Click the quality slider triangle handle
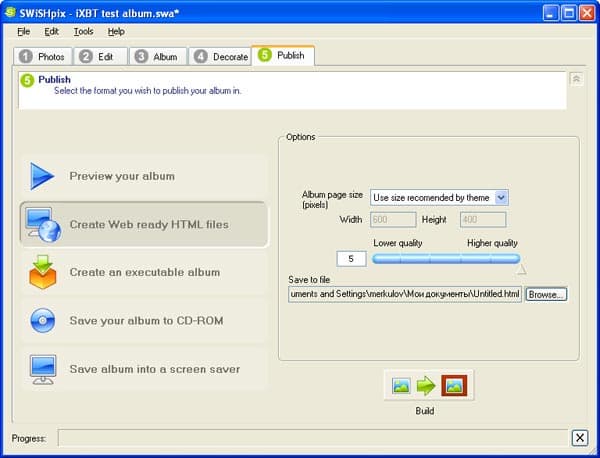The height and width of the screenshot is (458, 600). pos(521,270)
